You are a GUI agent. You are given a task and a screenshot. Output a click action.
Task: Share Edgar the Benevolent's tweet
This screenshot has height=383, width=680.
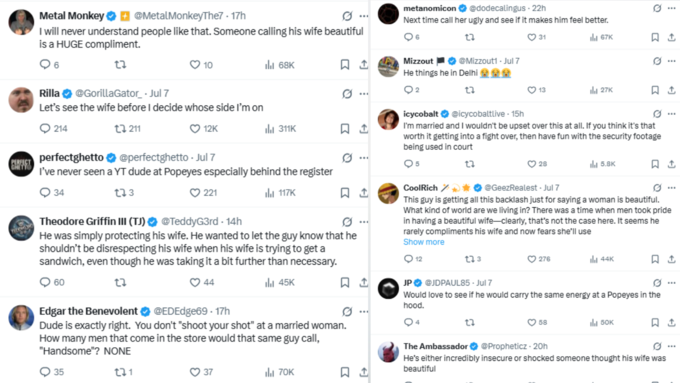(x=363, y=372)
